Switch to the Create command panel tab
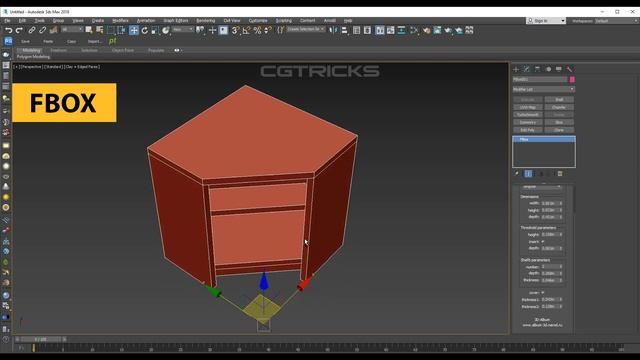Viewport: 640px width, 360px height. tap(516, 69)
